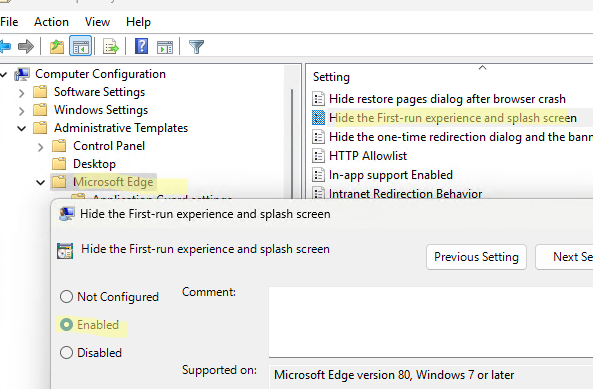
Task: Click policy icon beside Hide restore pages dialog
Action: pos(318,99)
